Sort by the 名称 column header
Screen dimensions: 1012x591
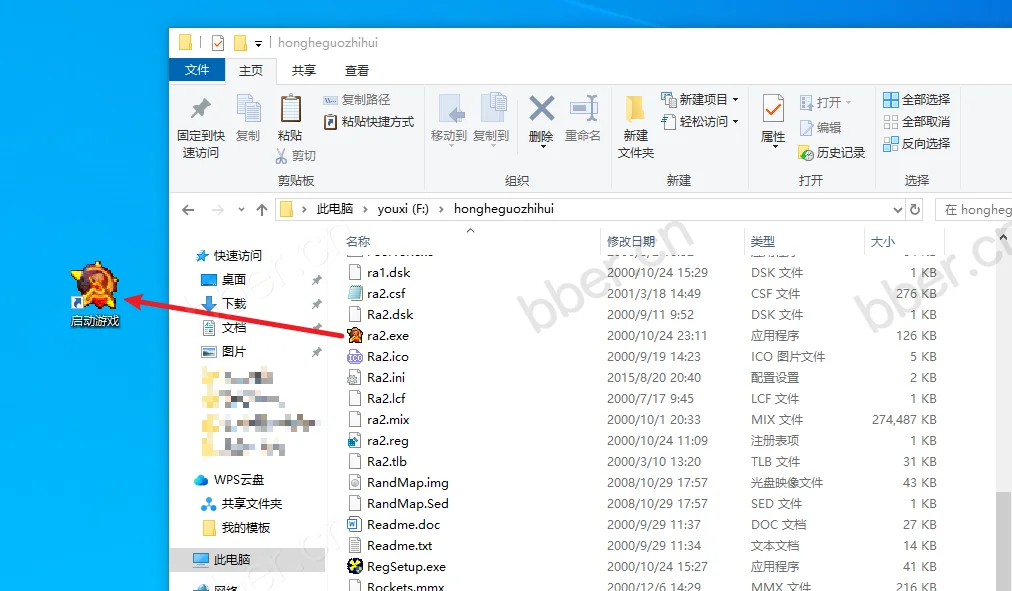click(x=358, y=241)
